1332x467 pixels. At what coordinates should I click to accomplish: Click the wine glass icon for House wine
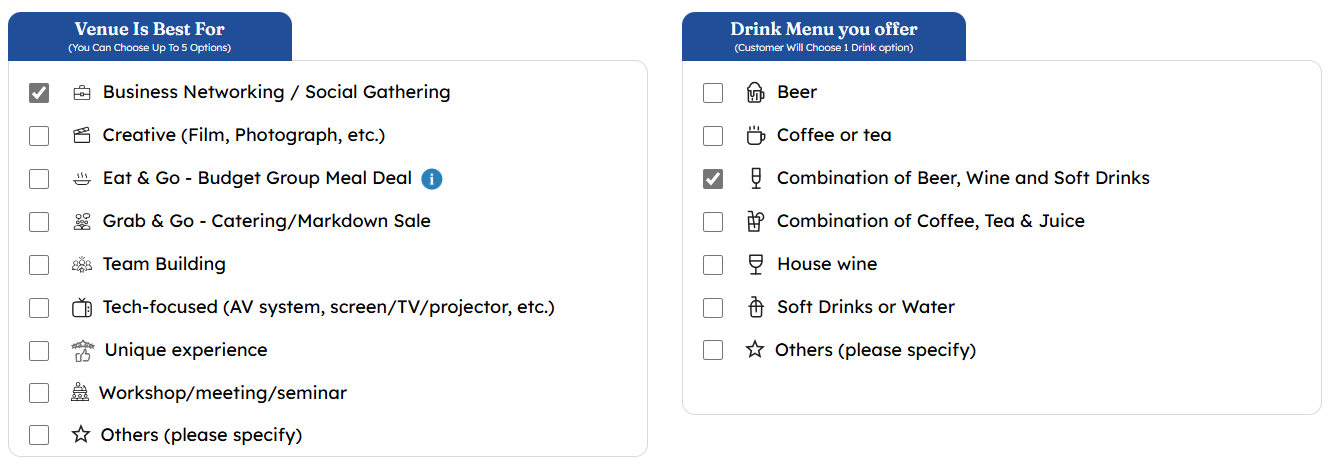[x=756, y=264]
